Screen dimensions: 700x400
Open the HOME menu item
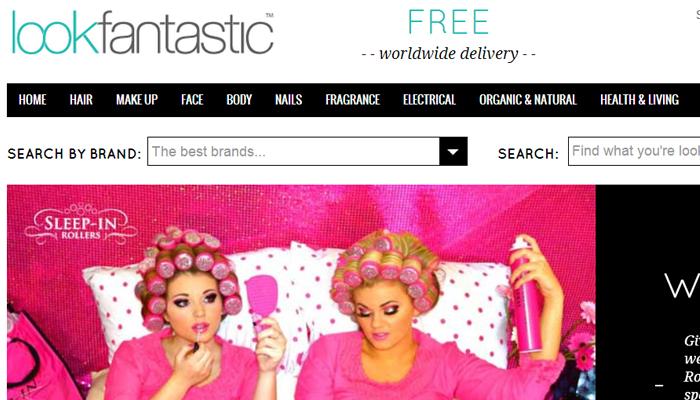coord(32,100)
